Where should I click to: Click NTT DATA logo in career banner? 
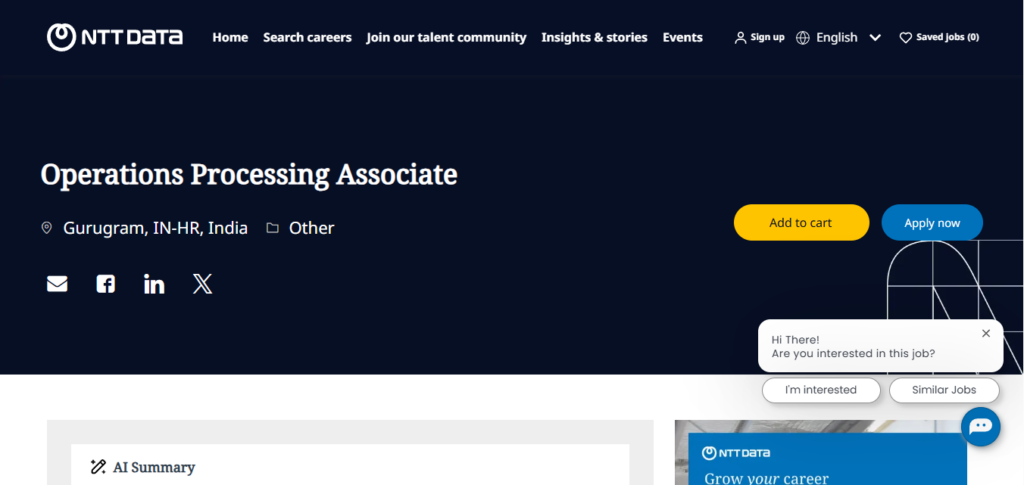(x=735, y=453)
